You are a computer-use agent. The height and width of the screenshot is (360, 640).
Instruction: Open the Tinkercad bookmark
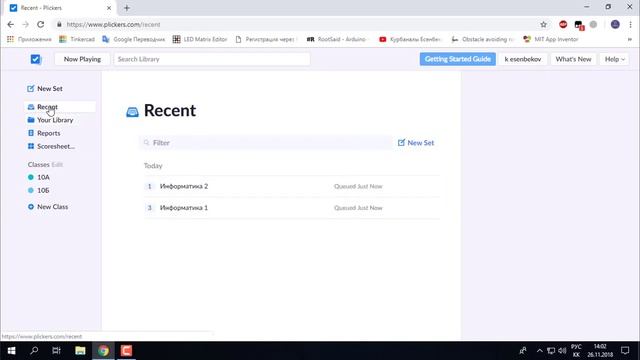click(77, 39)
